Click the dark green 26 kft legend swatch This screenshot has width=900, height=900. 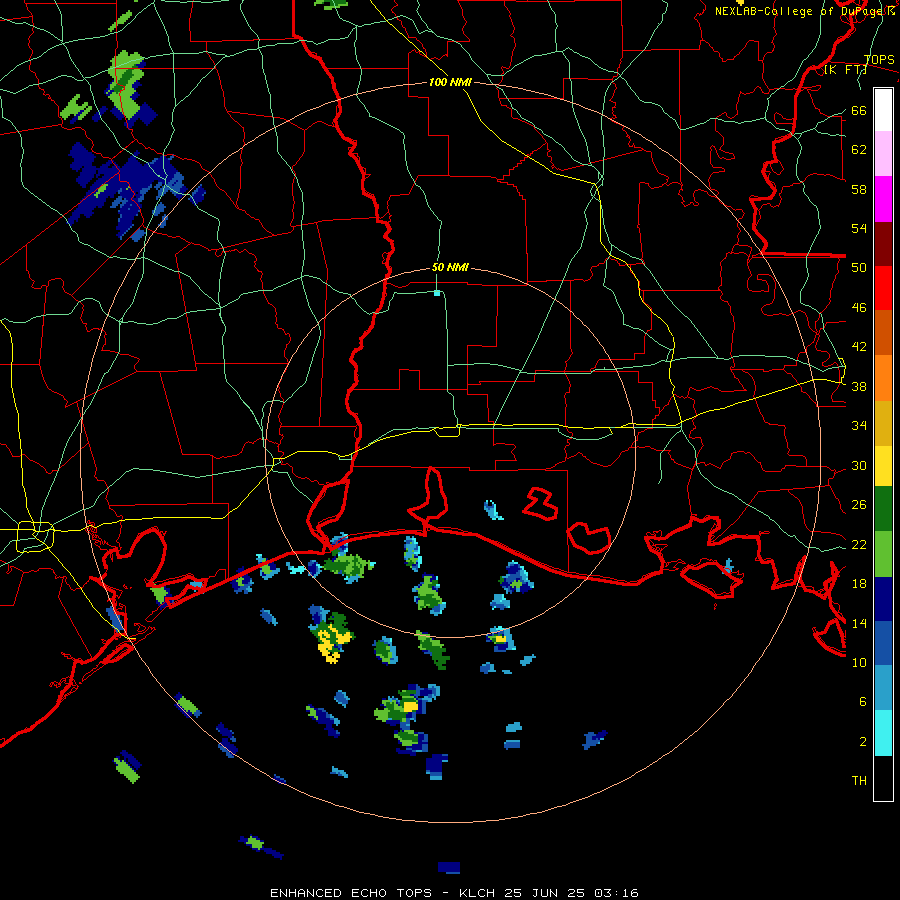pyautogui.click(x=883, y=509)
